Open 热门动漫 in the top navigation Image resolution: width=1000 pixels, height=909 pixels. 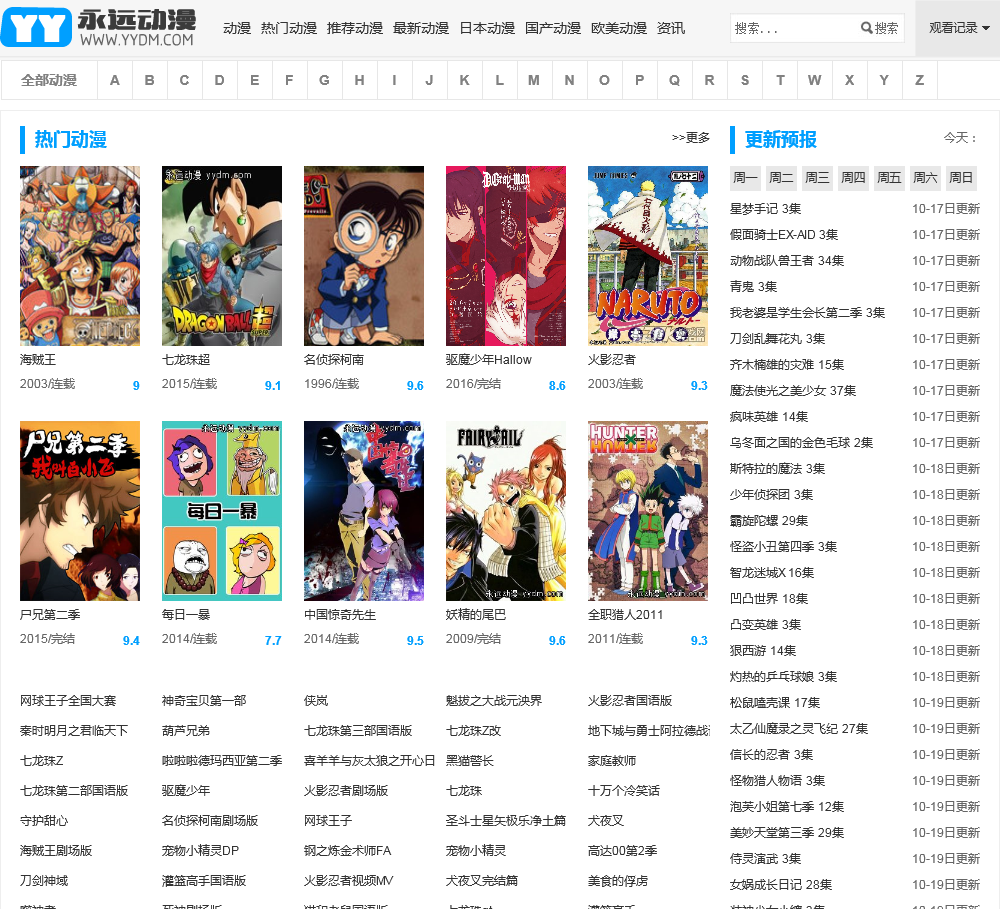coord(288,29)
